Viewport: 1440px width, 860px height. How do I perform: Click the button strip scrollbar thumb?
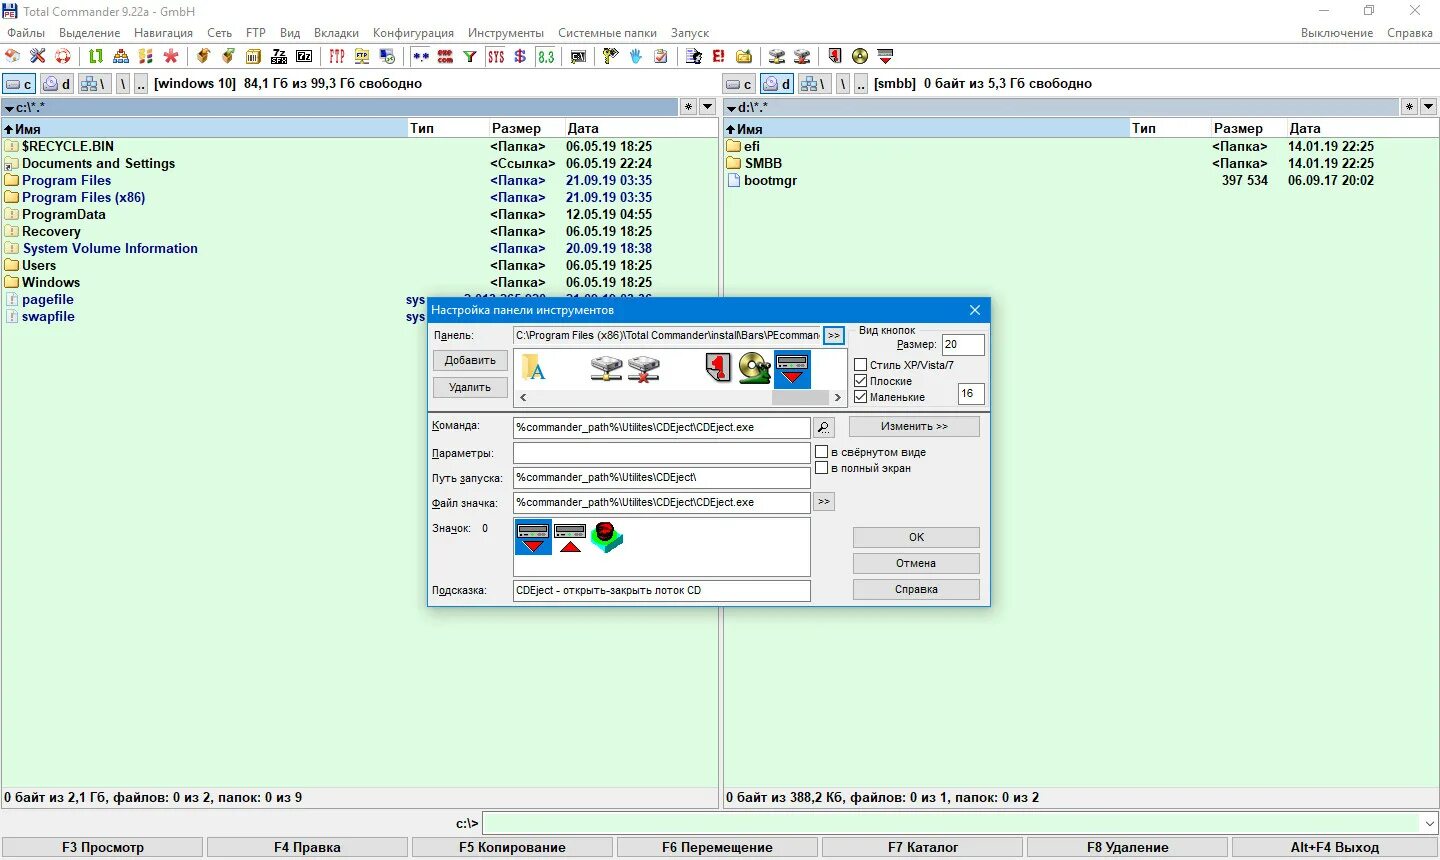[x=800, y=397]
